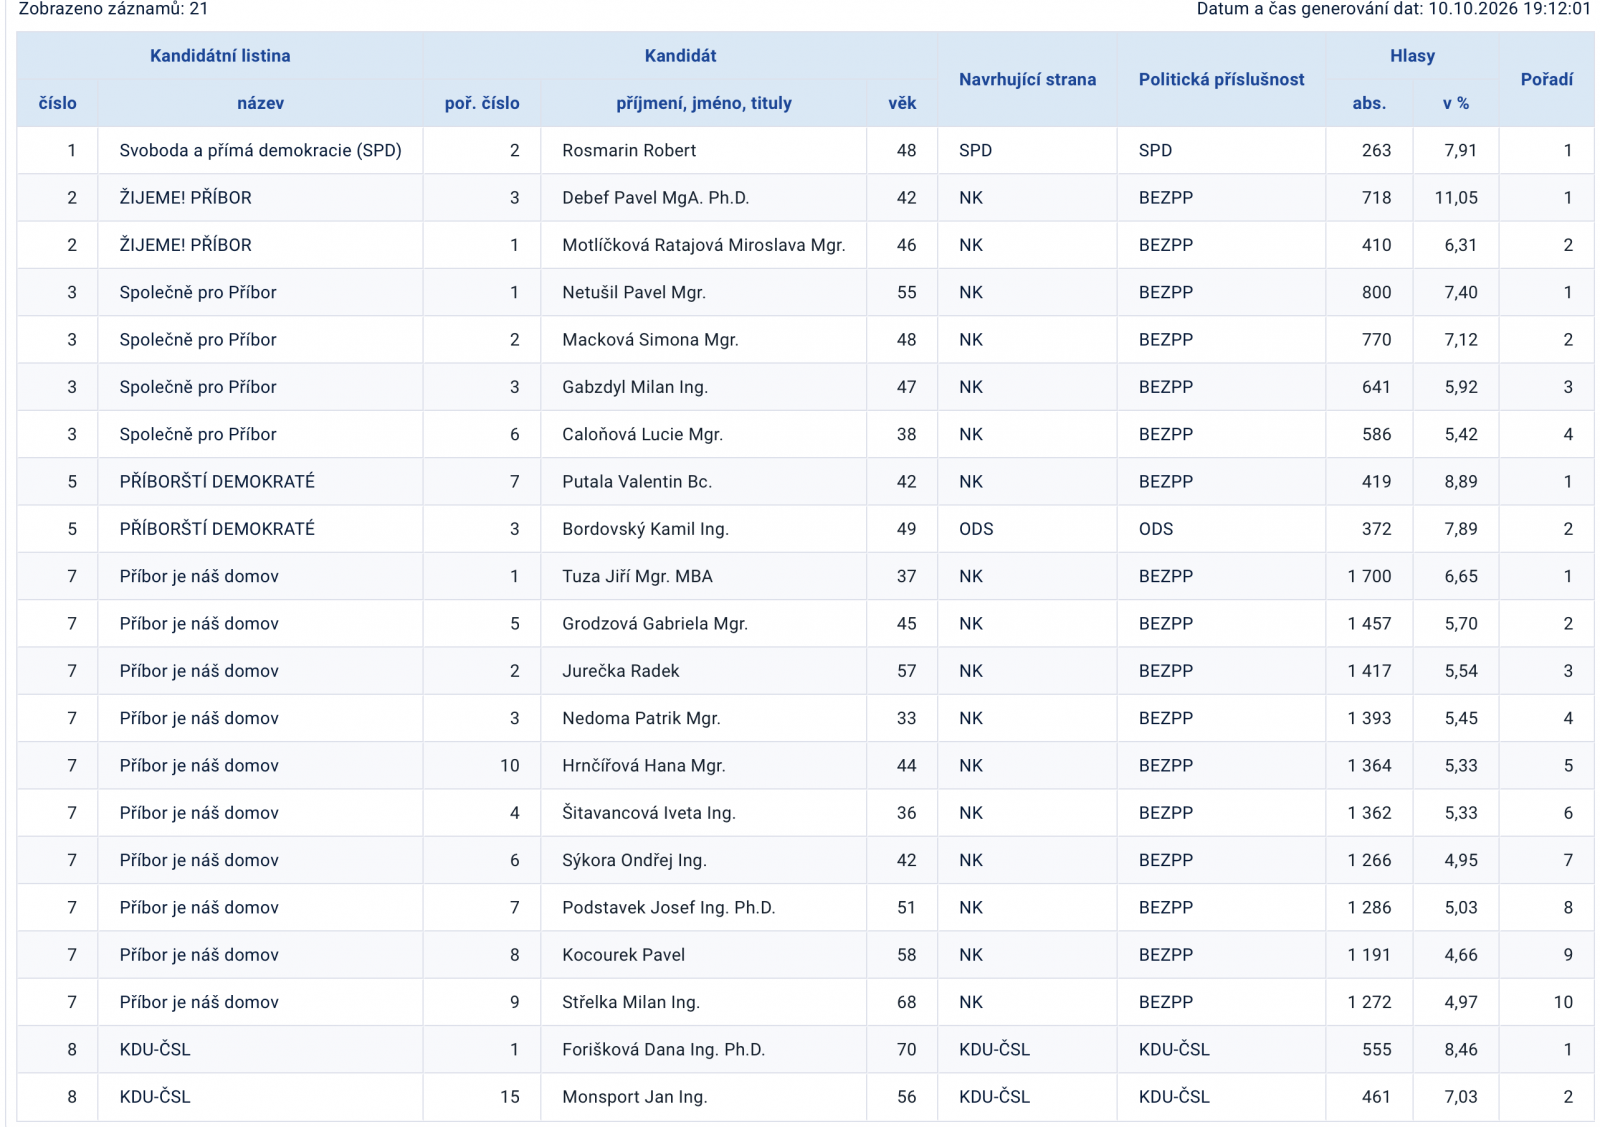Click the 'Kandidát' column header
Screen dimensions: 1600x1127
[x=680, y=56]
